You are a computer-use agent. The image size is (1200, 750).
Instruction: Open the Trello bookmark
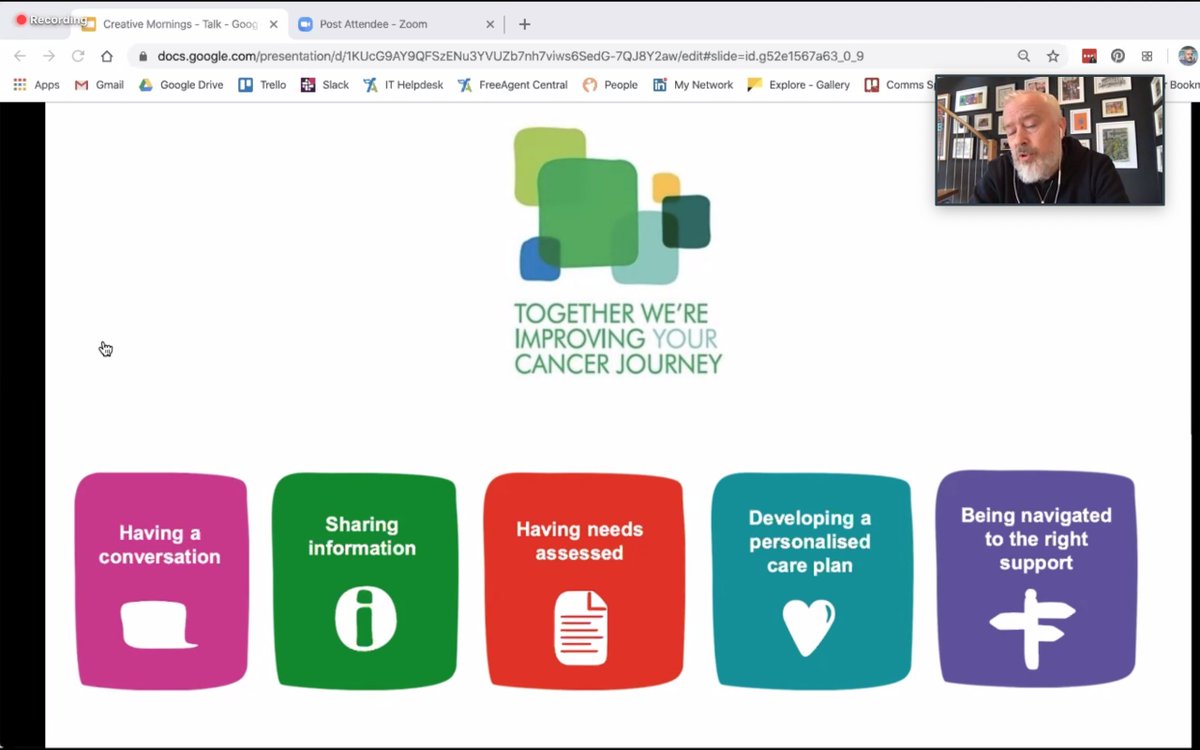pos(261,85)
